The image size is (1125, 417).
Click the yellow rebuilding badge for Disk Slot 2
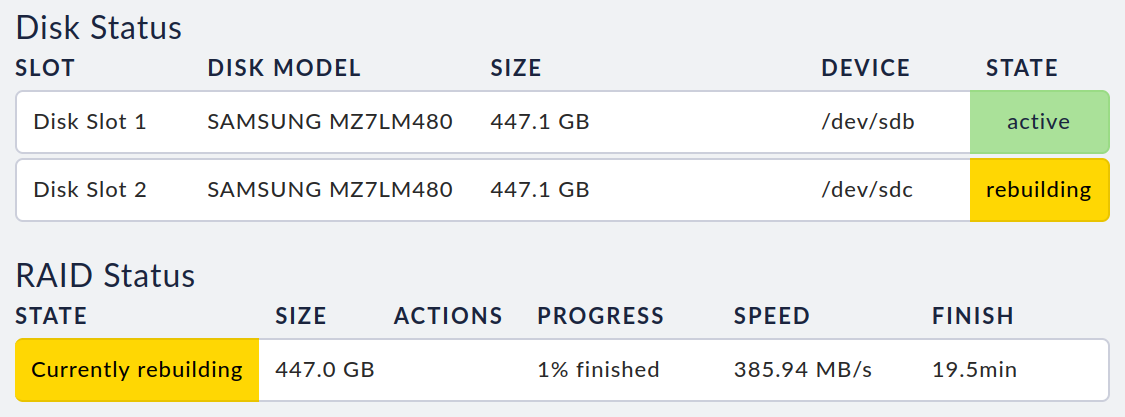coord(1038,189)
